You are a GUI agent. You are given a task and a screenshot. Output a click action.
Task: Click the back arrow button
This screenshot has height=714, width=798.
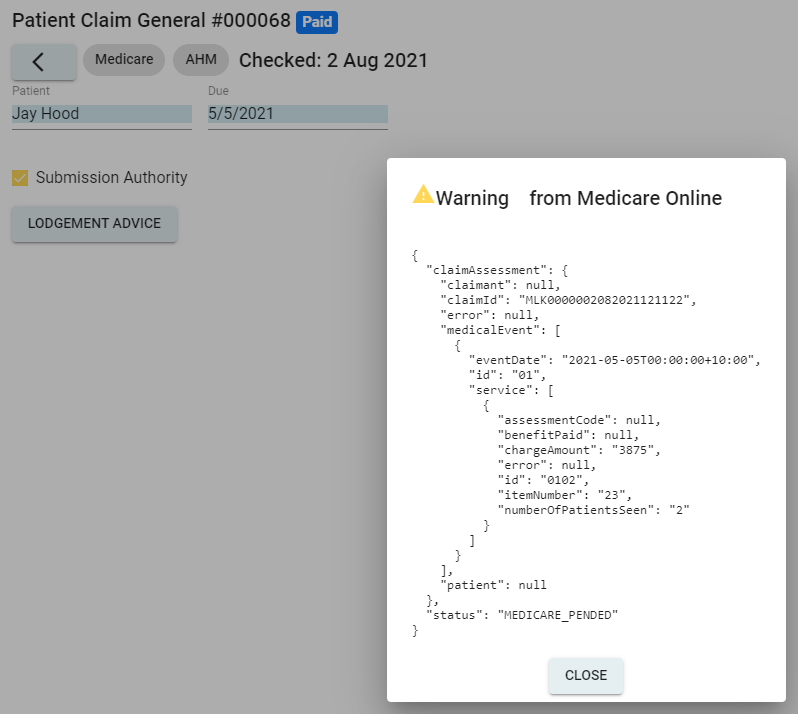(x=44, y=62)
